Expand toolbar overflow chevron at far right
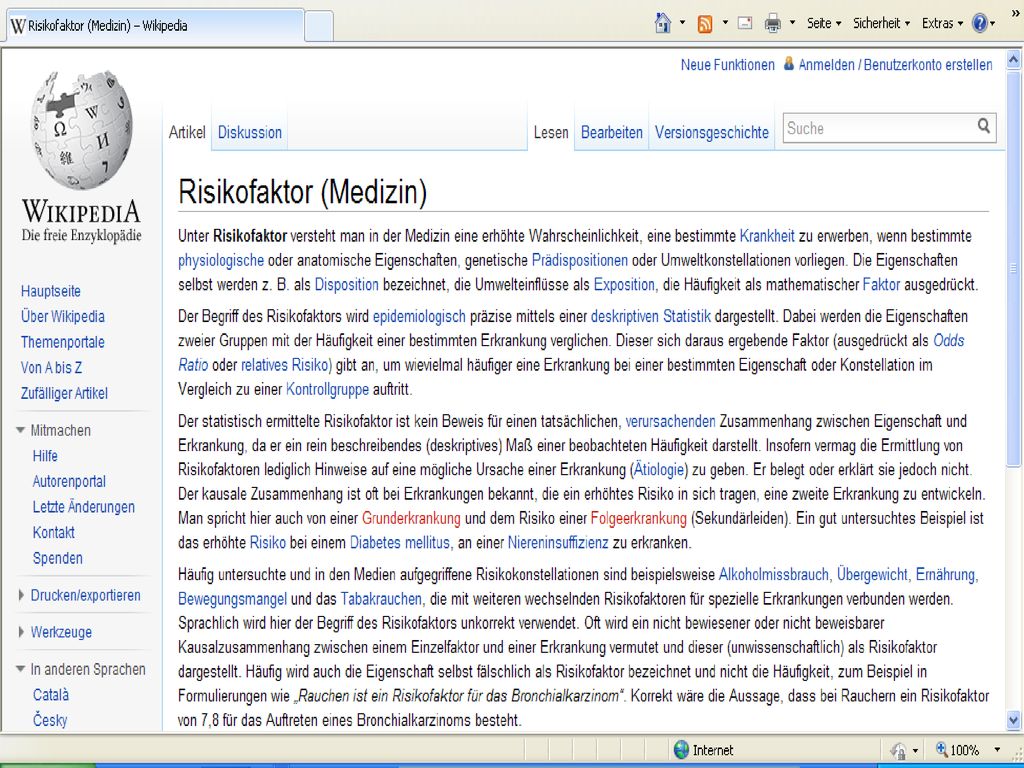This screenshot has width=1024, height=768. [1016, 13]
